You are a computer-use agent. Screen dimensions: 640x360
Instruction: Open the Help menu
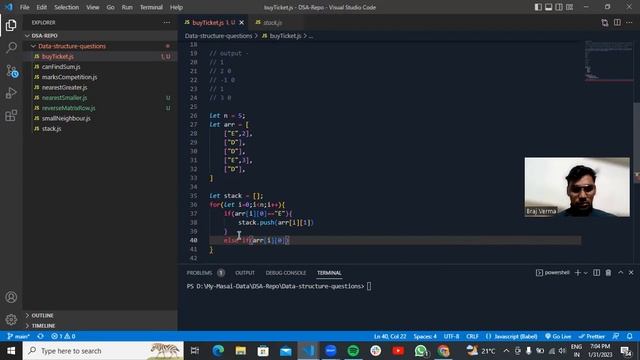(x=176, y=7)
